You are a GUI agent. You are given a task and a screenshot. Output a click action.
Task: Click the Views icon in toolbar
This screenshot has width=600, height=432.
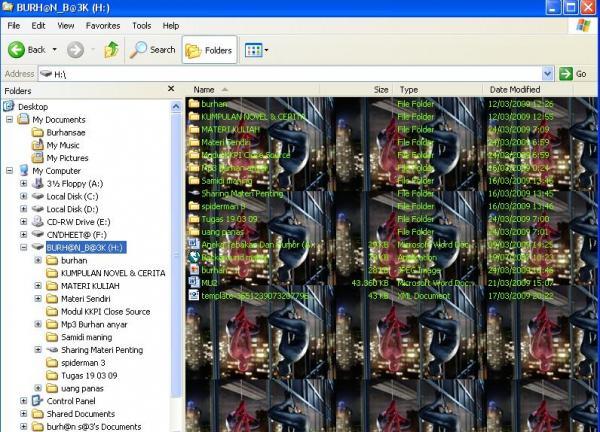253,50
